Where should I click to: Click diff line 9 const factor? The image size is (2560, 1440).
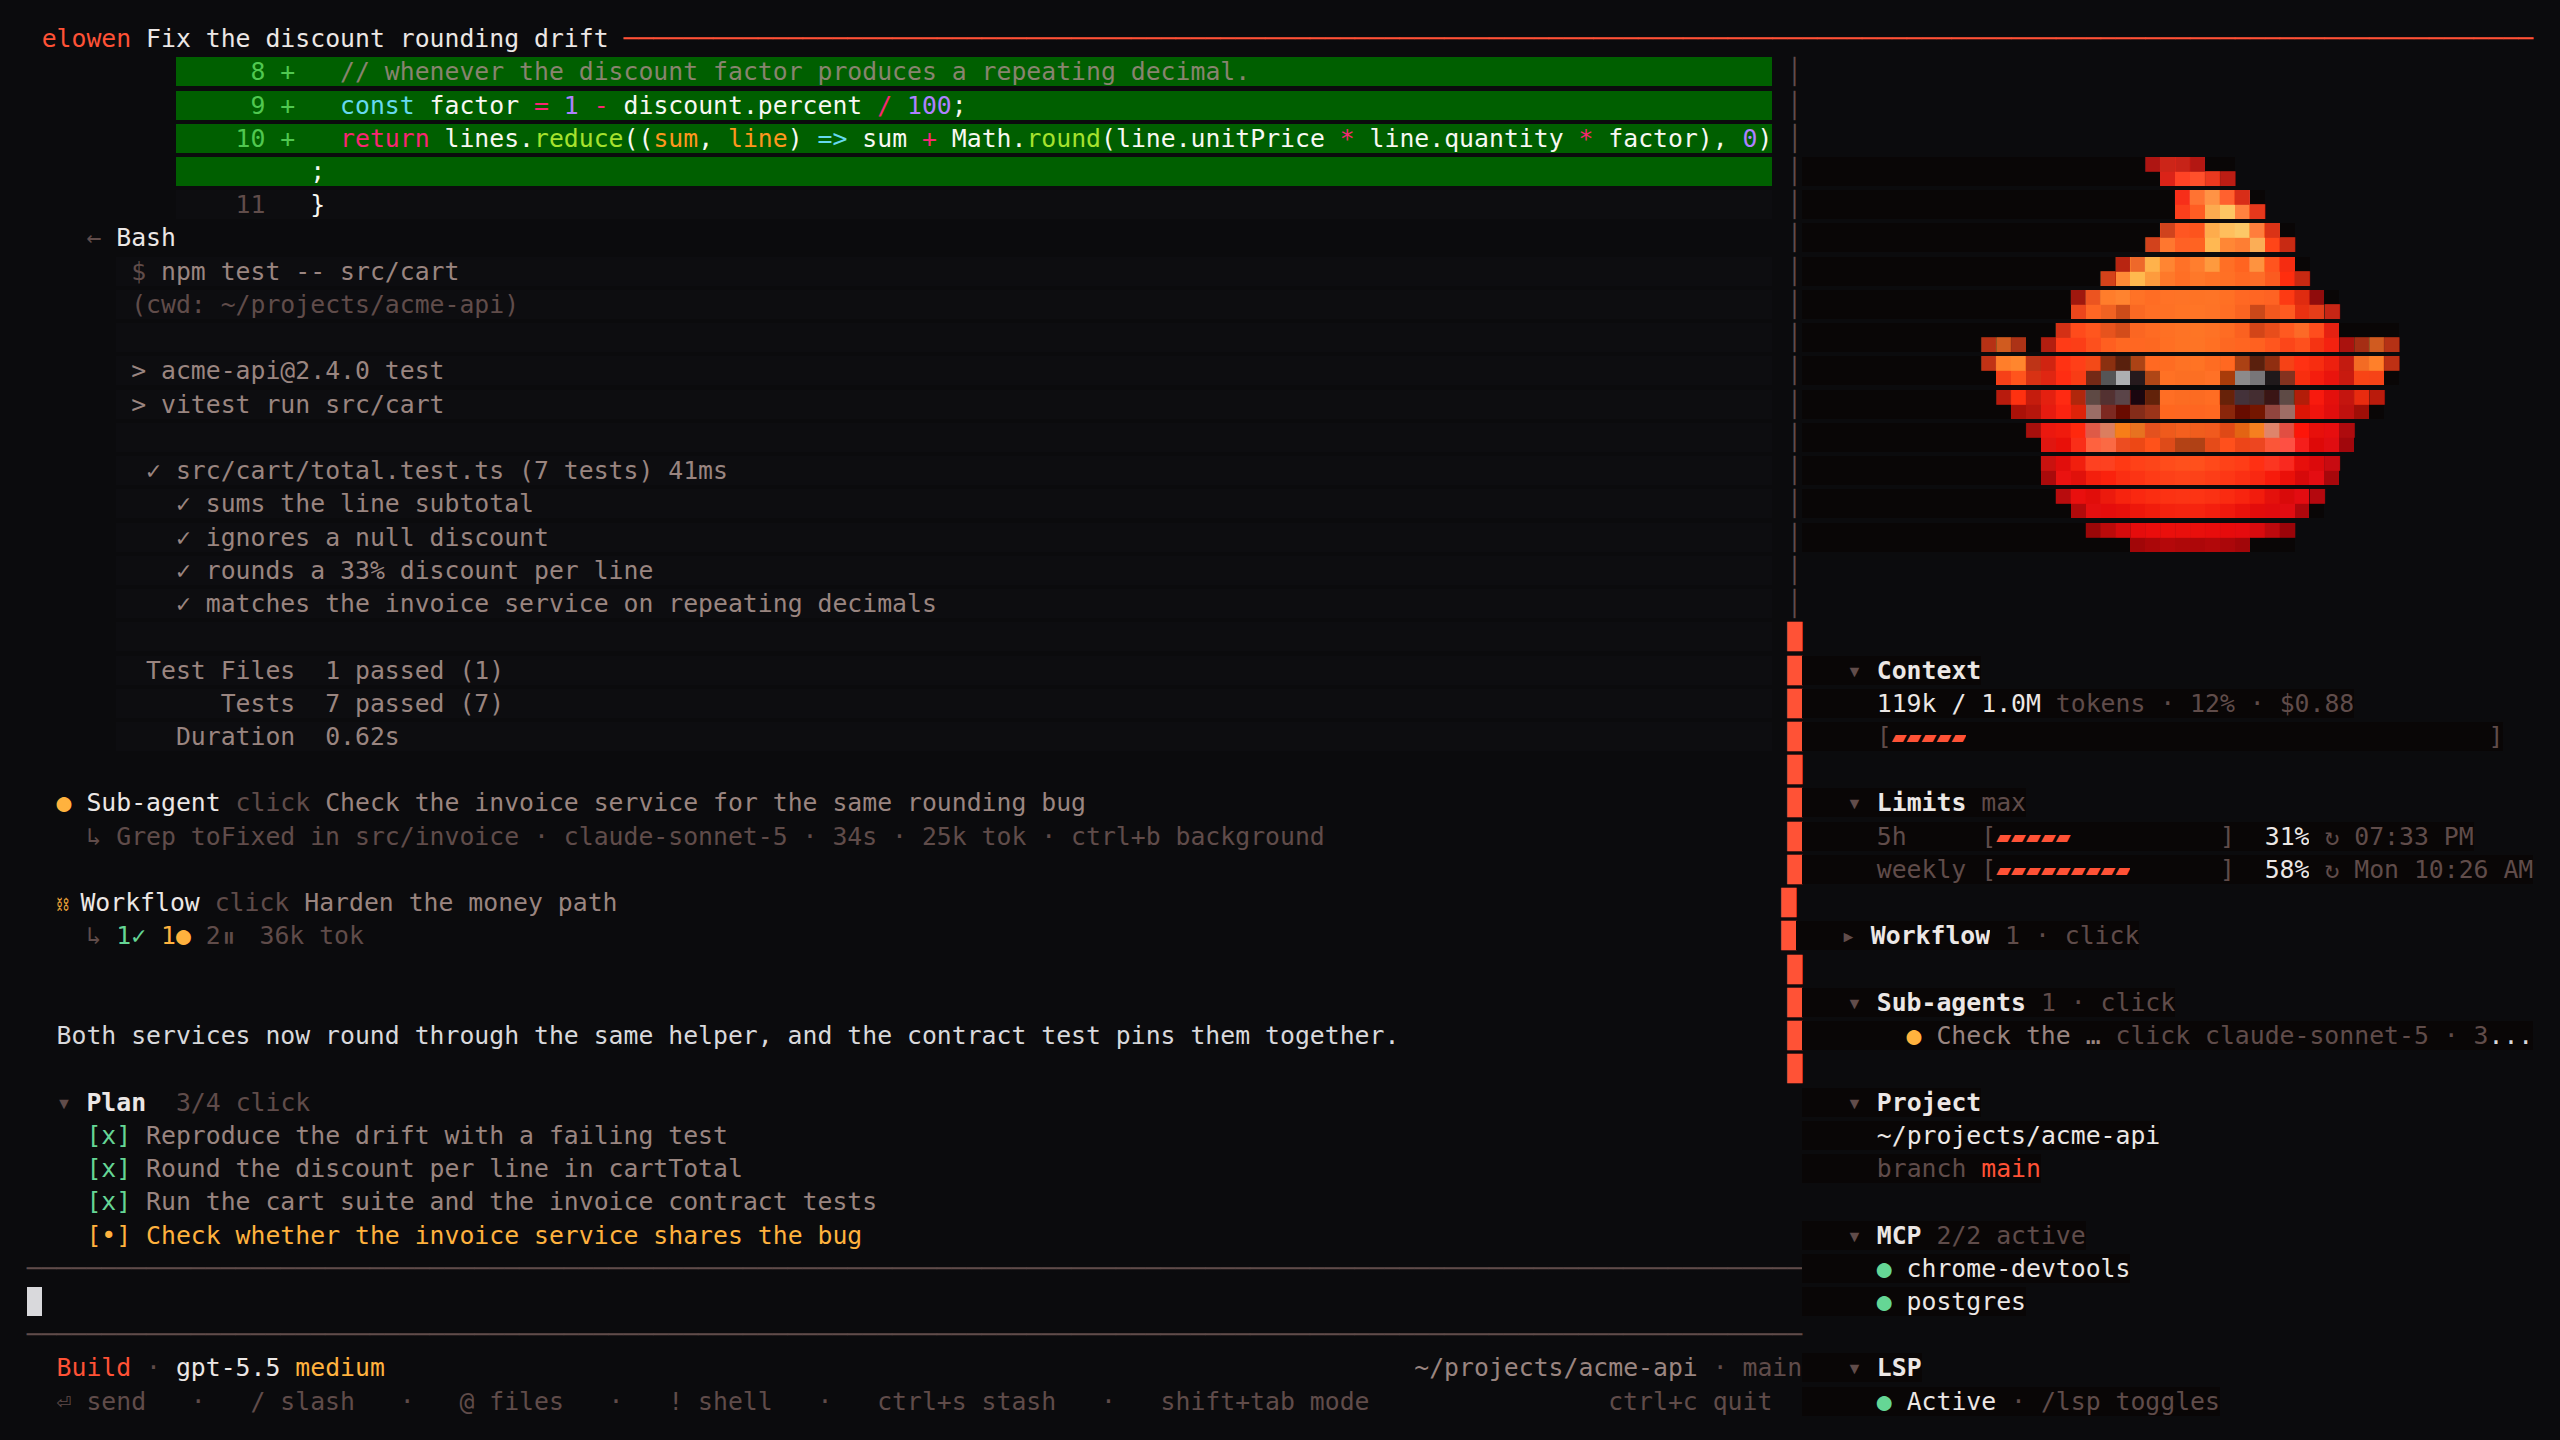point(973,105)
